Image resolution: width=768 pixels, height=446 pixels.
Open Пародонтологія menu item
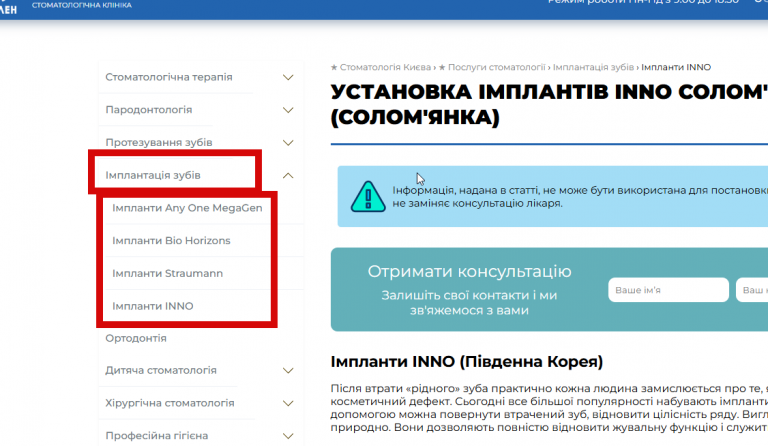point(148,110)
